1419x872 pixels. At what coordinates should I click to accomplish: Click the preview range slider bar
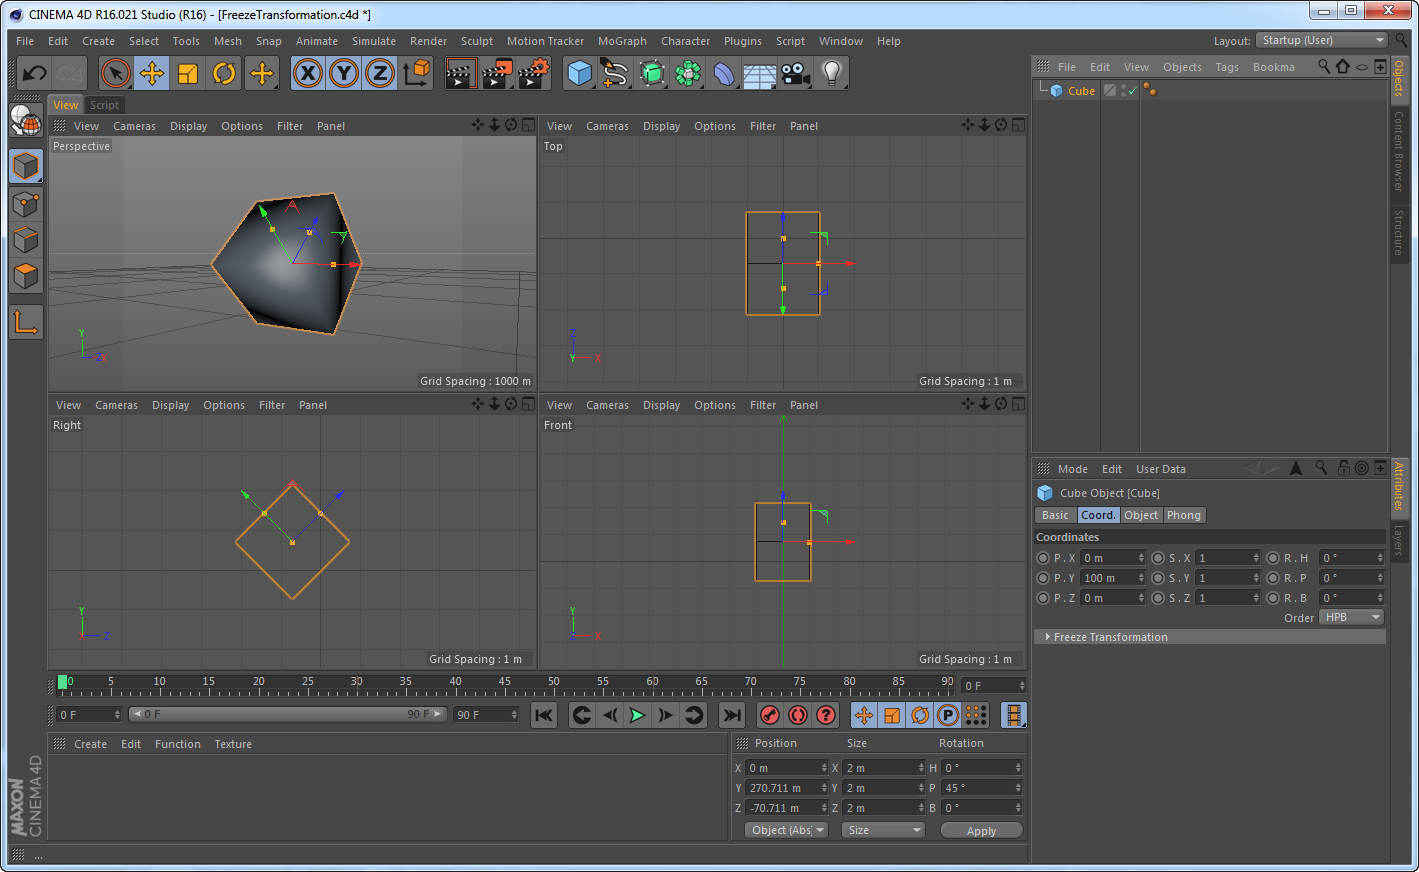click(x=287, y=714)
